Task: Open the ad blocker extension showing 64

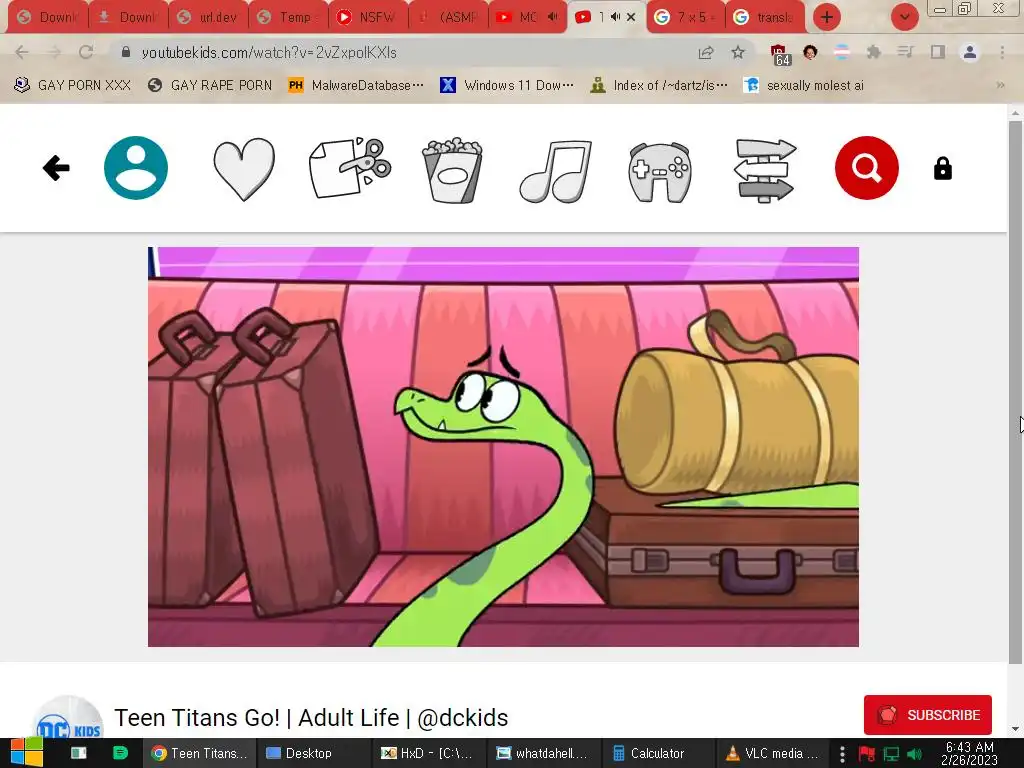Action: [x=780, y=54]
